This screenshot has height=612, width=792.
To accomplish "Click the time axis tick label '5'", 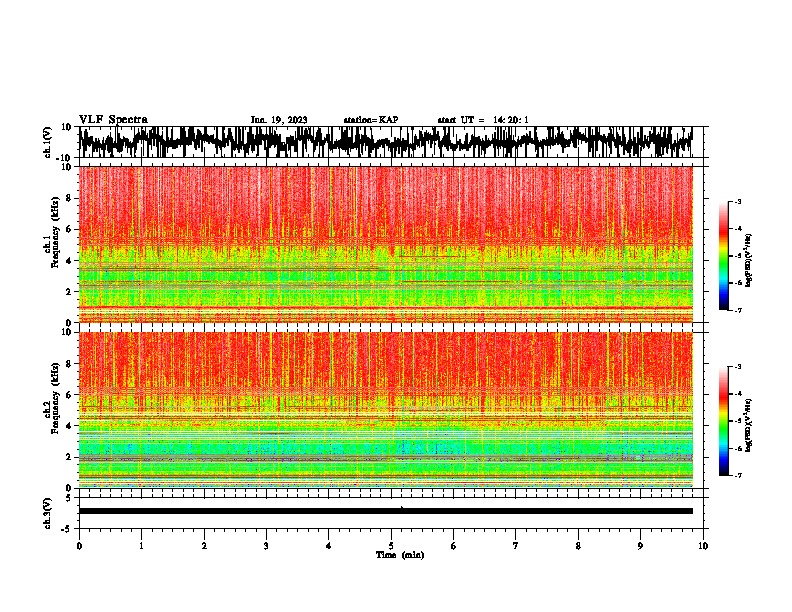I will pos(391,546).
